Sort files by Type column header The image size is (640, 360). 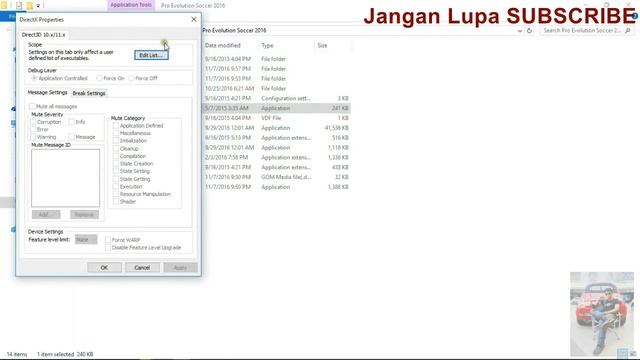pyautogui.click(x=267, y=45)
